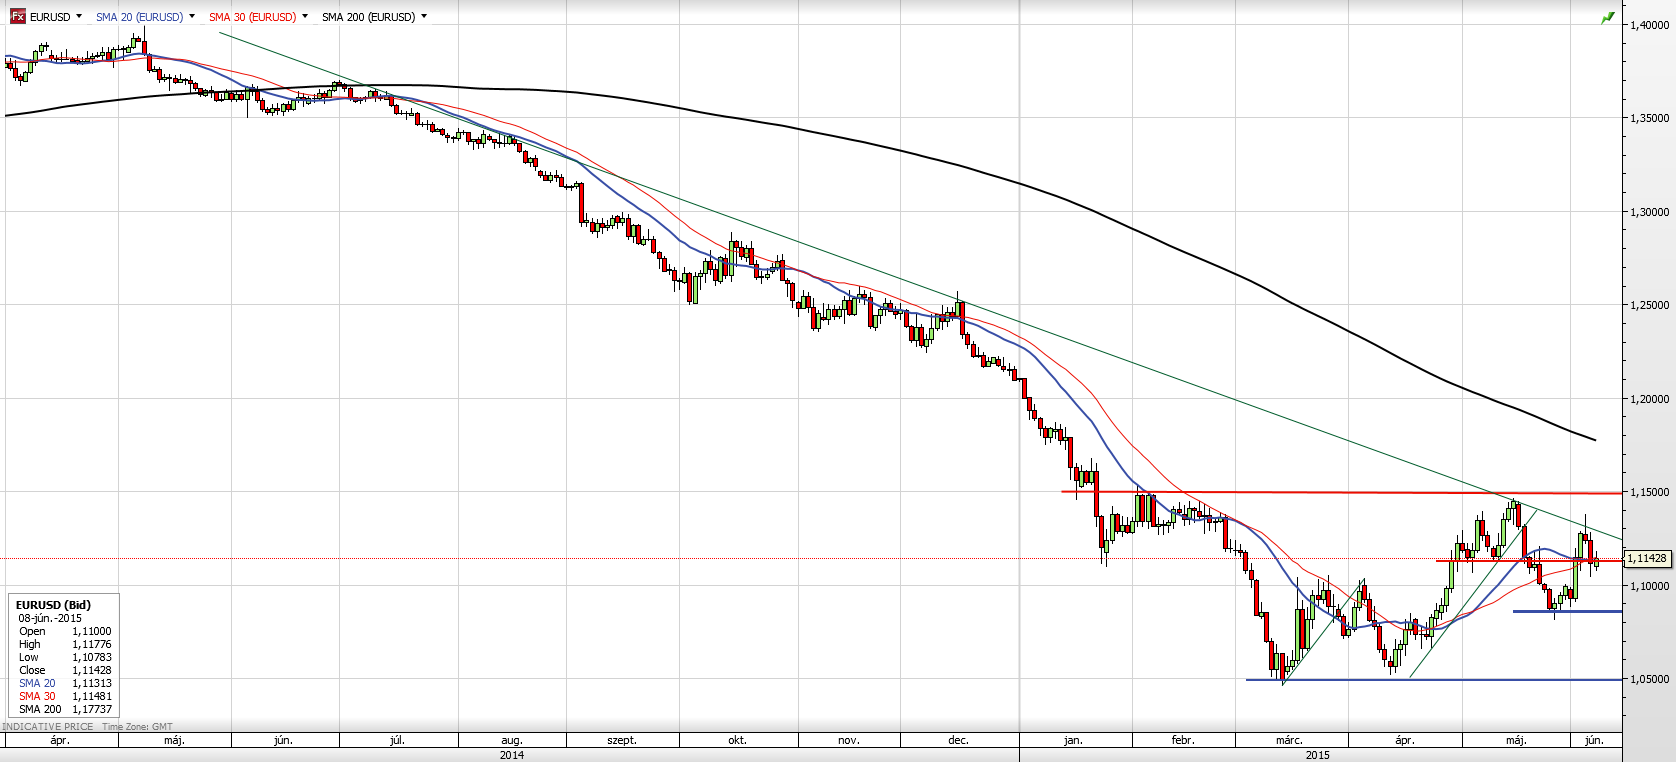Screen dimensions: 1676x762
Task: Click the 'júl.' month label
Action: tap(397, 740)
